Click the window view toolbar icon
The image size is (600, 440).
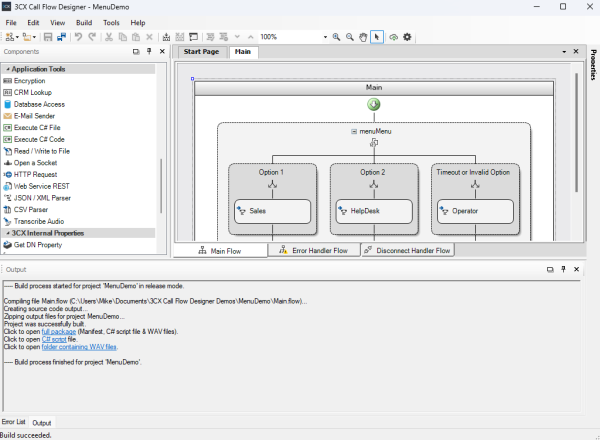pyautogui.click(x=194, y=37)
